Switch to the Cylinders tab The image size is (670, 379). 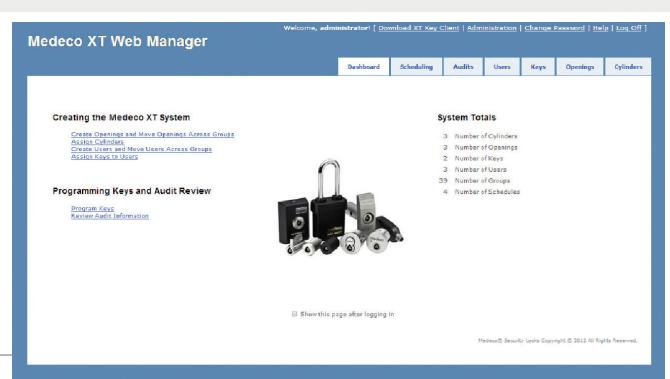pos(628,67)
